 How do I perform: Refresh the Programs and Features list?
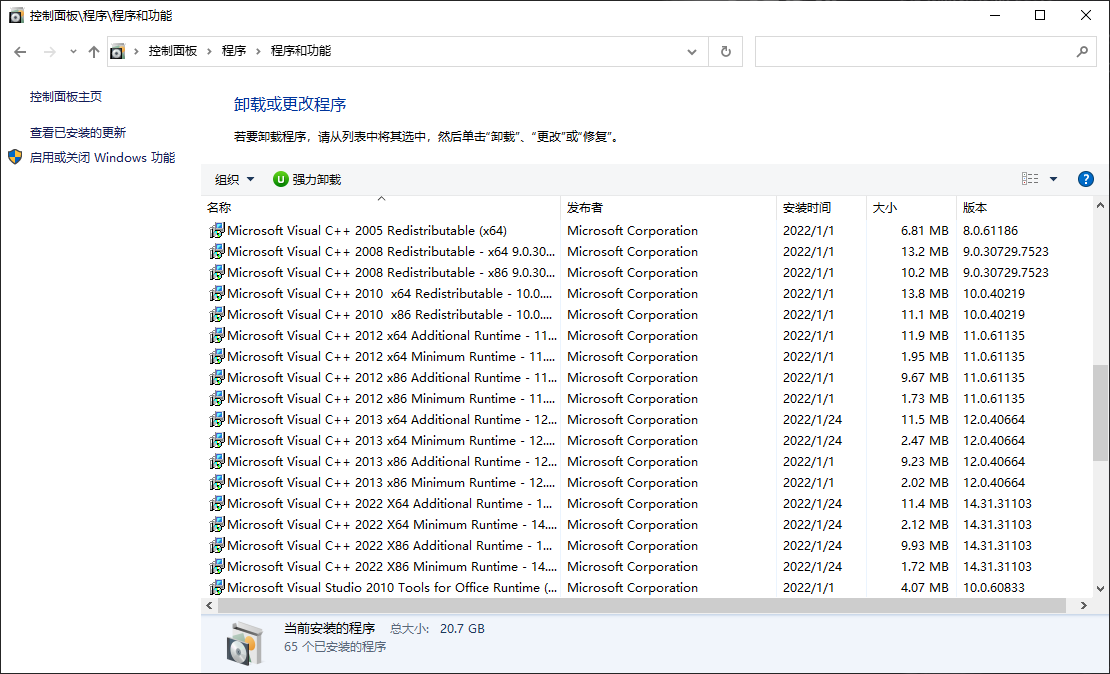(726, 52)
